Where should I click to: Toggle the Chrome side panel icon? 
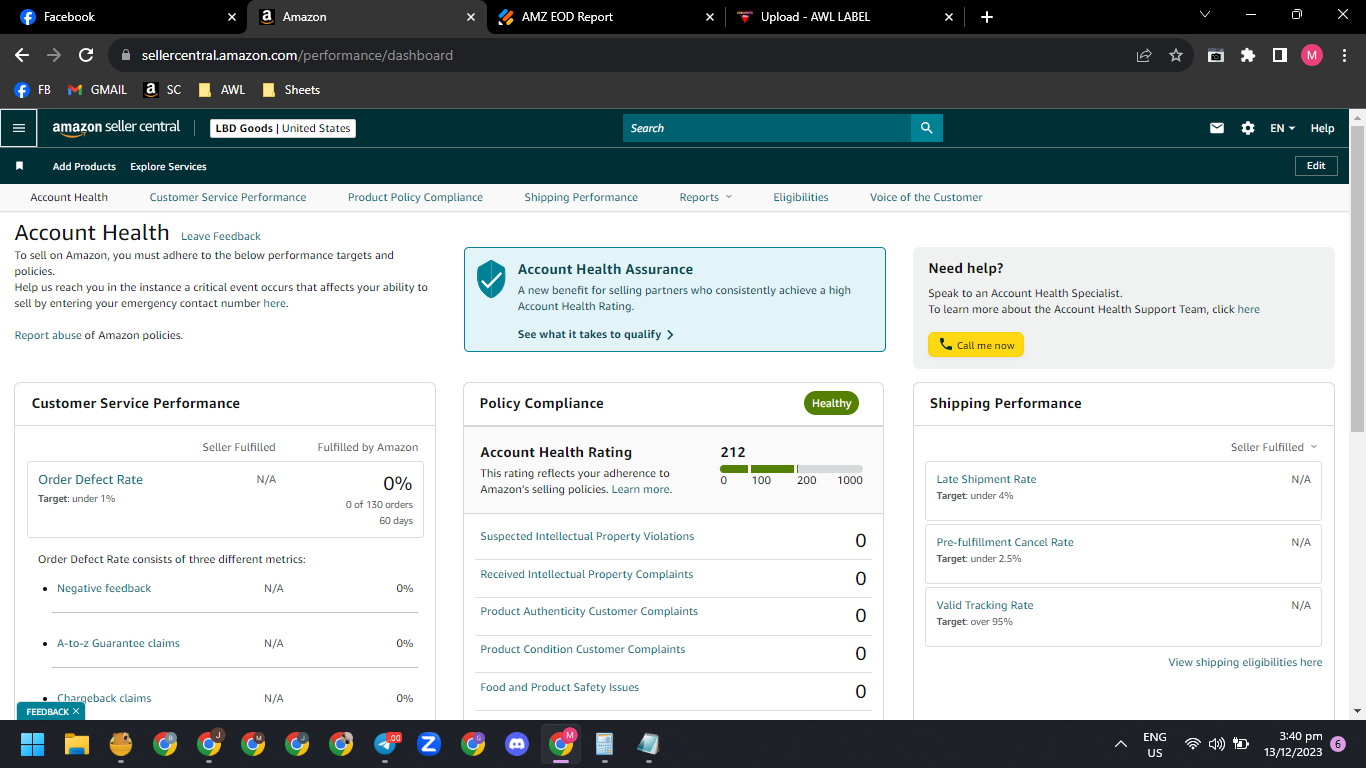click(1280, 55)
